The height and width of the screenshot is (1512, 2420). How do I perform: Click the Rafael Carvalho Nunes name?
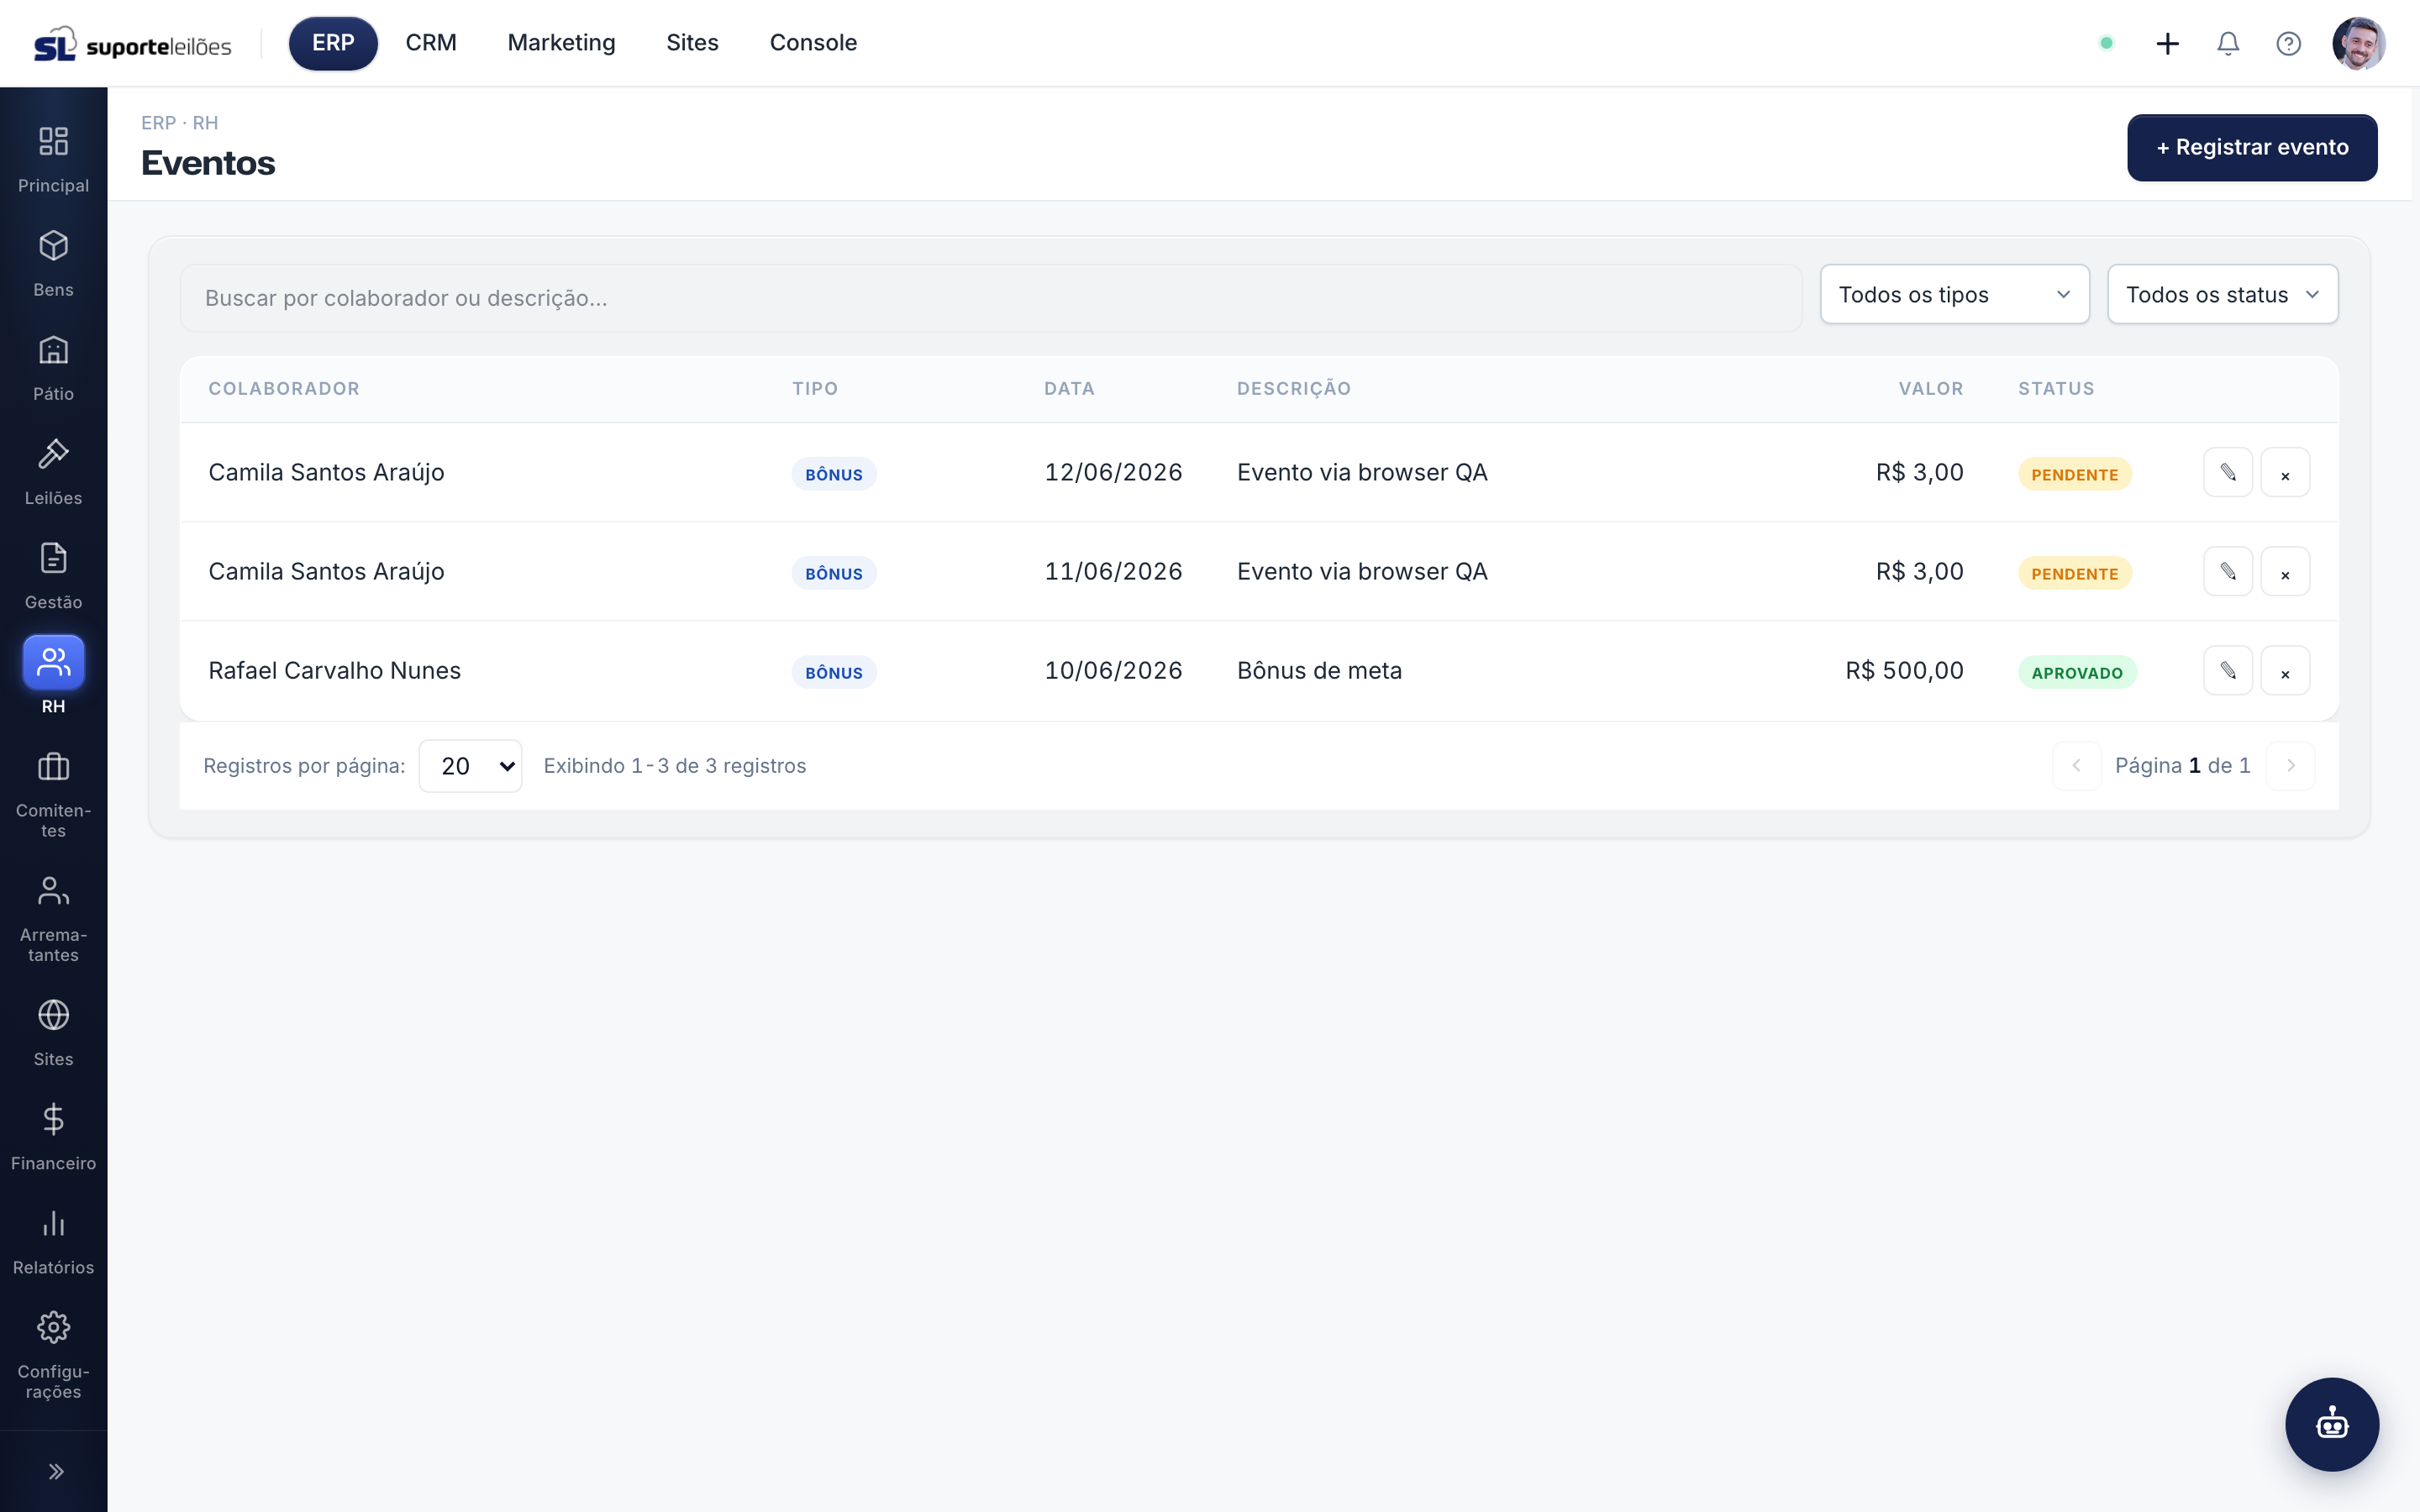coord(334,671)
